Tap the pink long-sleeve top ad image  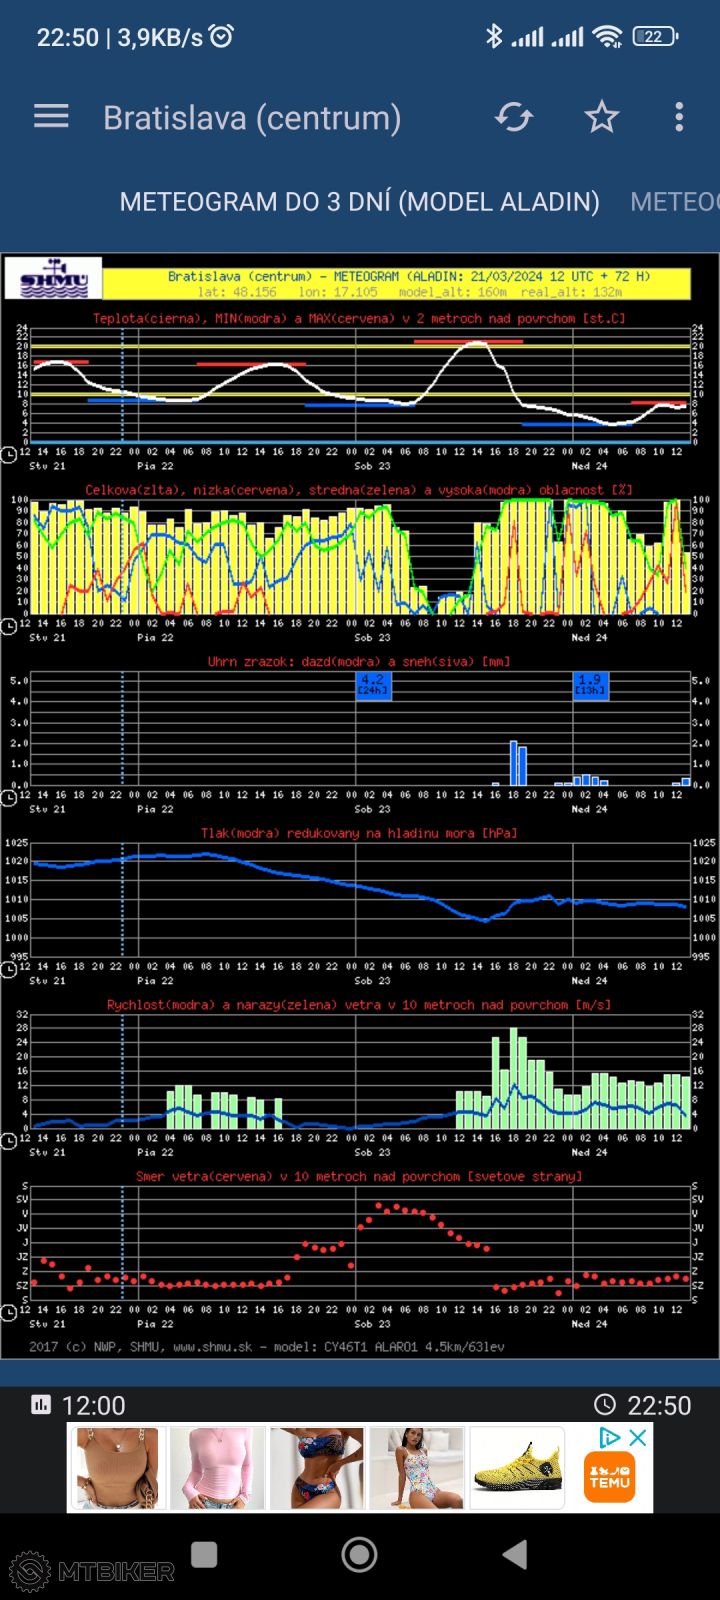coord(217,1467)
